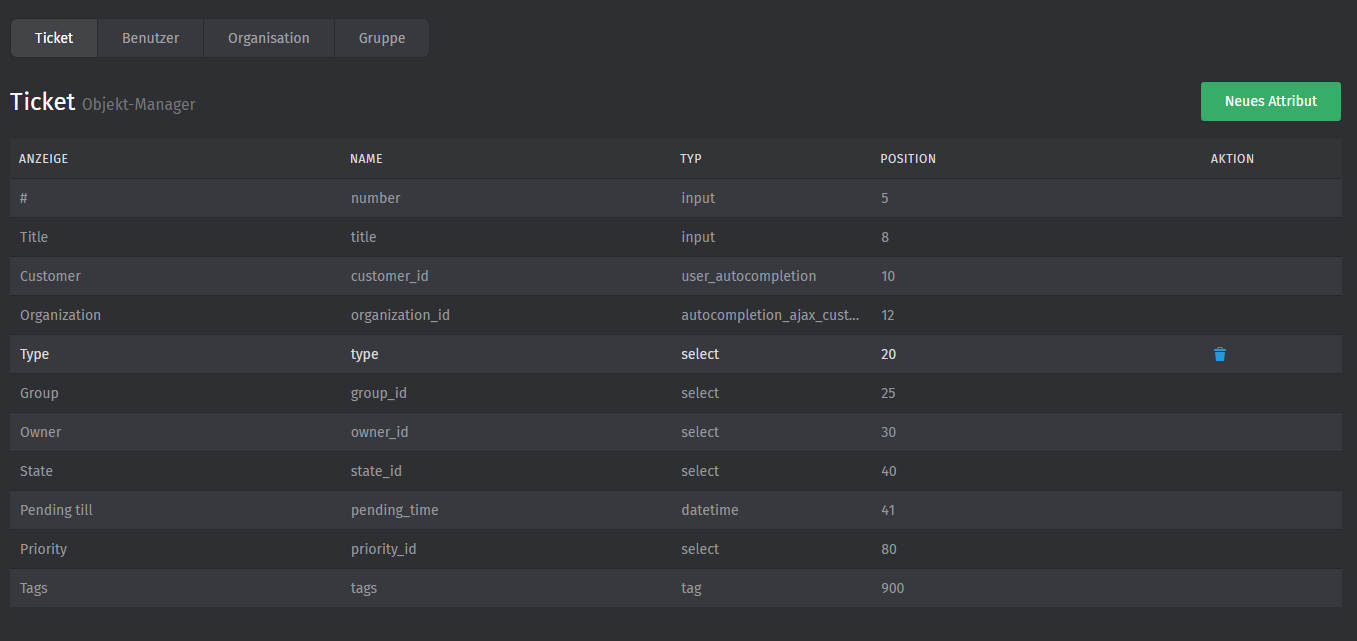
Task: Click position value 900
Action: pos(893,588)
